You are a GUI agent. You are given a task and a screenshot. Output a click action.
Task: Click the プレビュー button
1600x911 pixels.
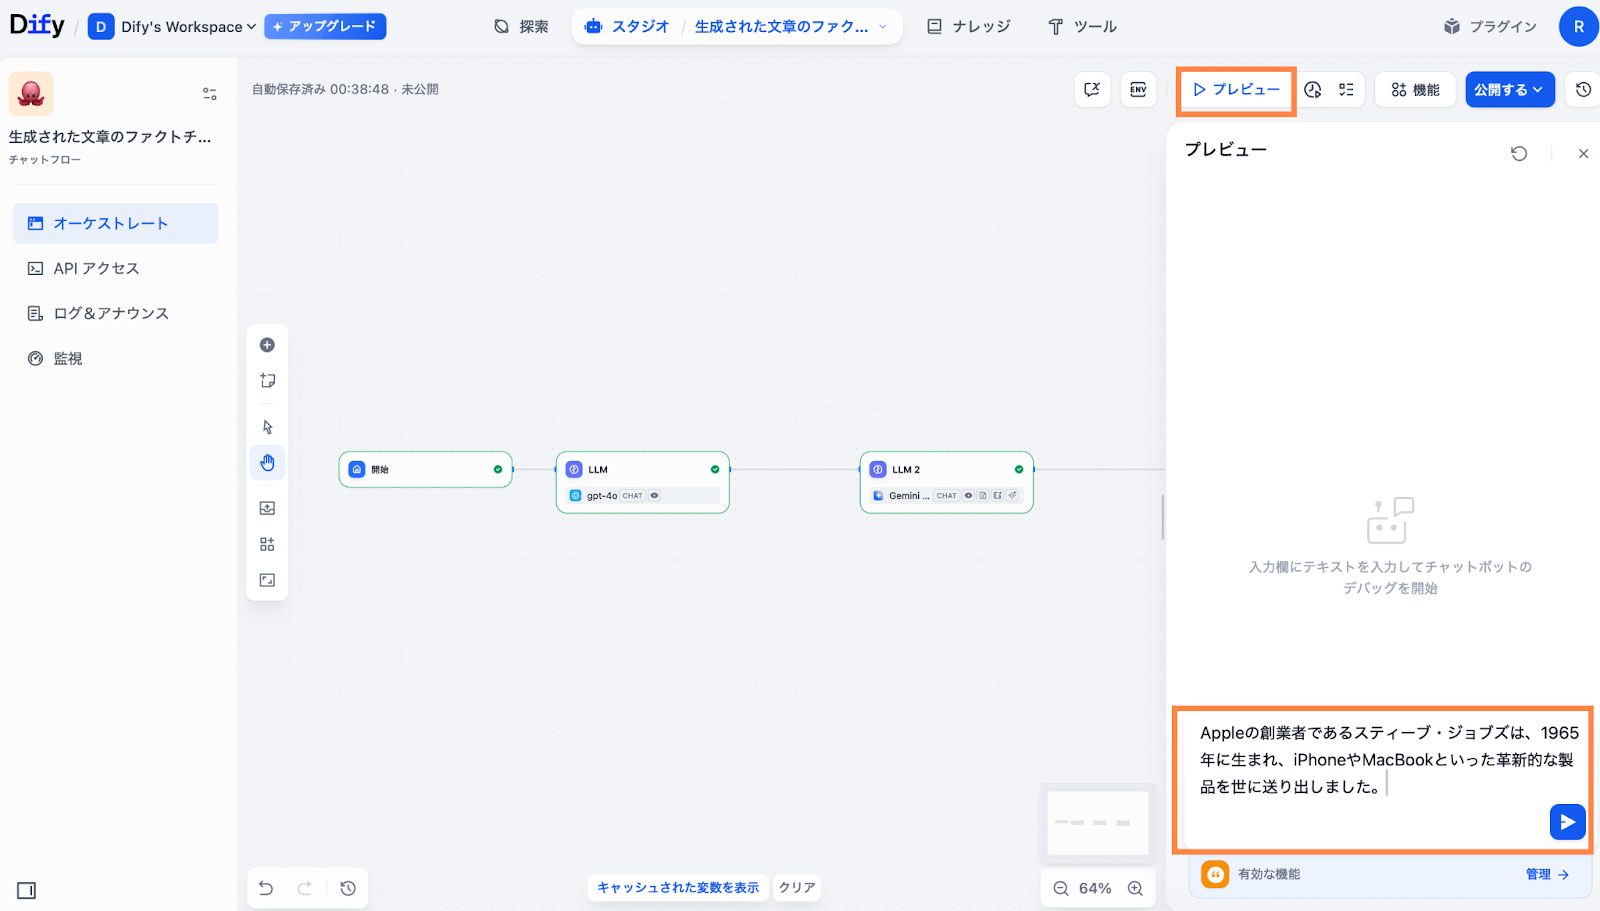tap(1236, 90)
